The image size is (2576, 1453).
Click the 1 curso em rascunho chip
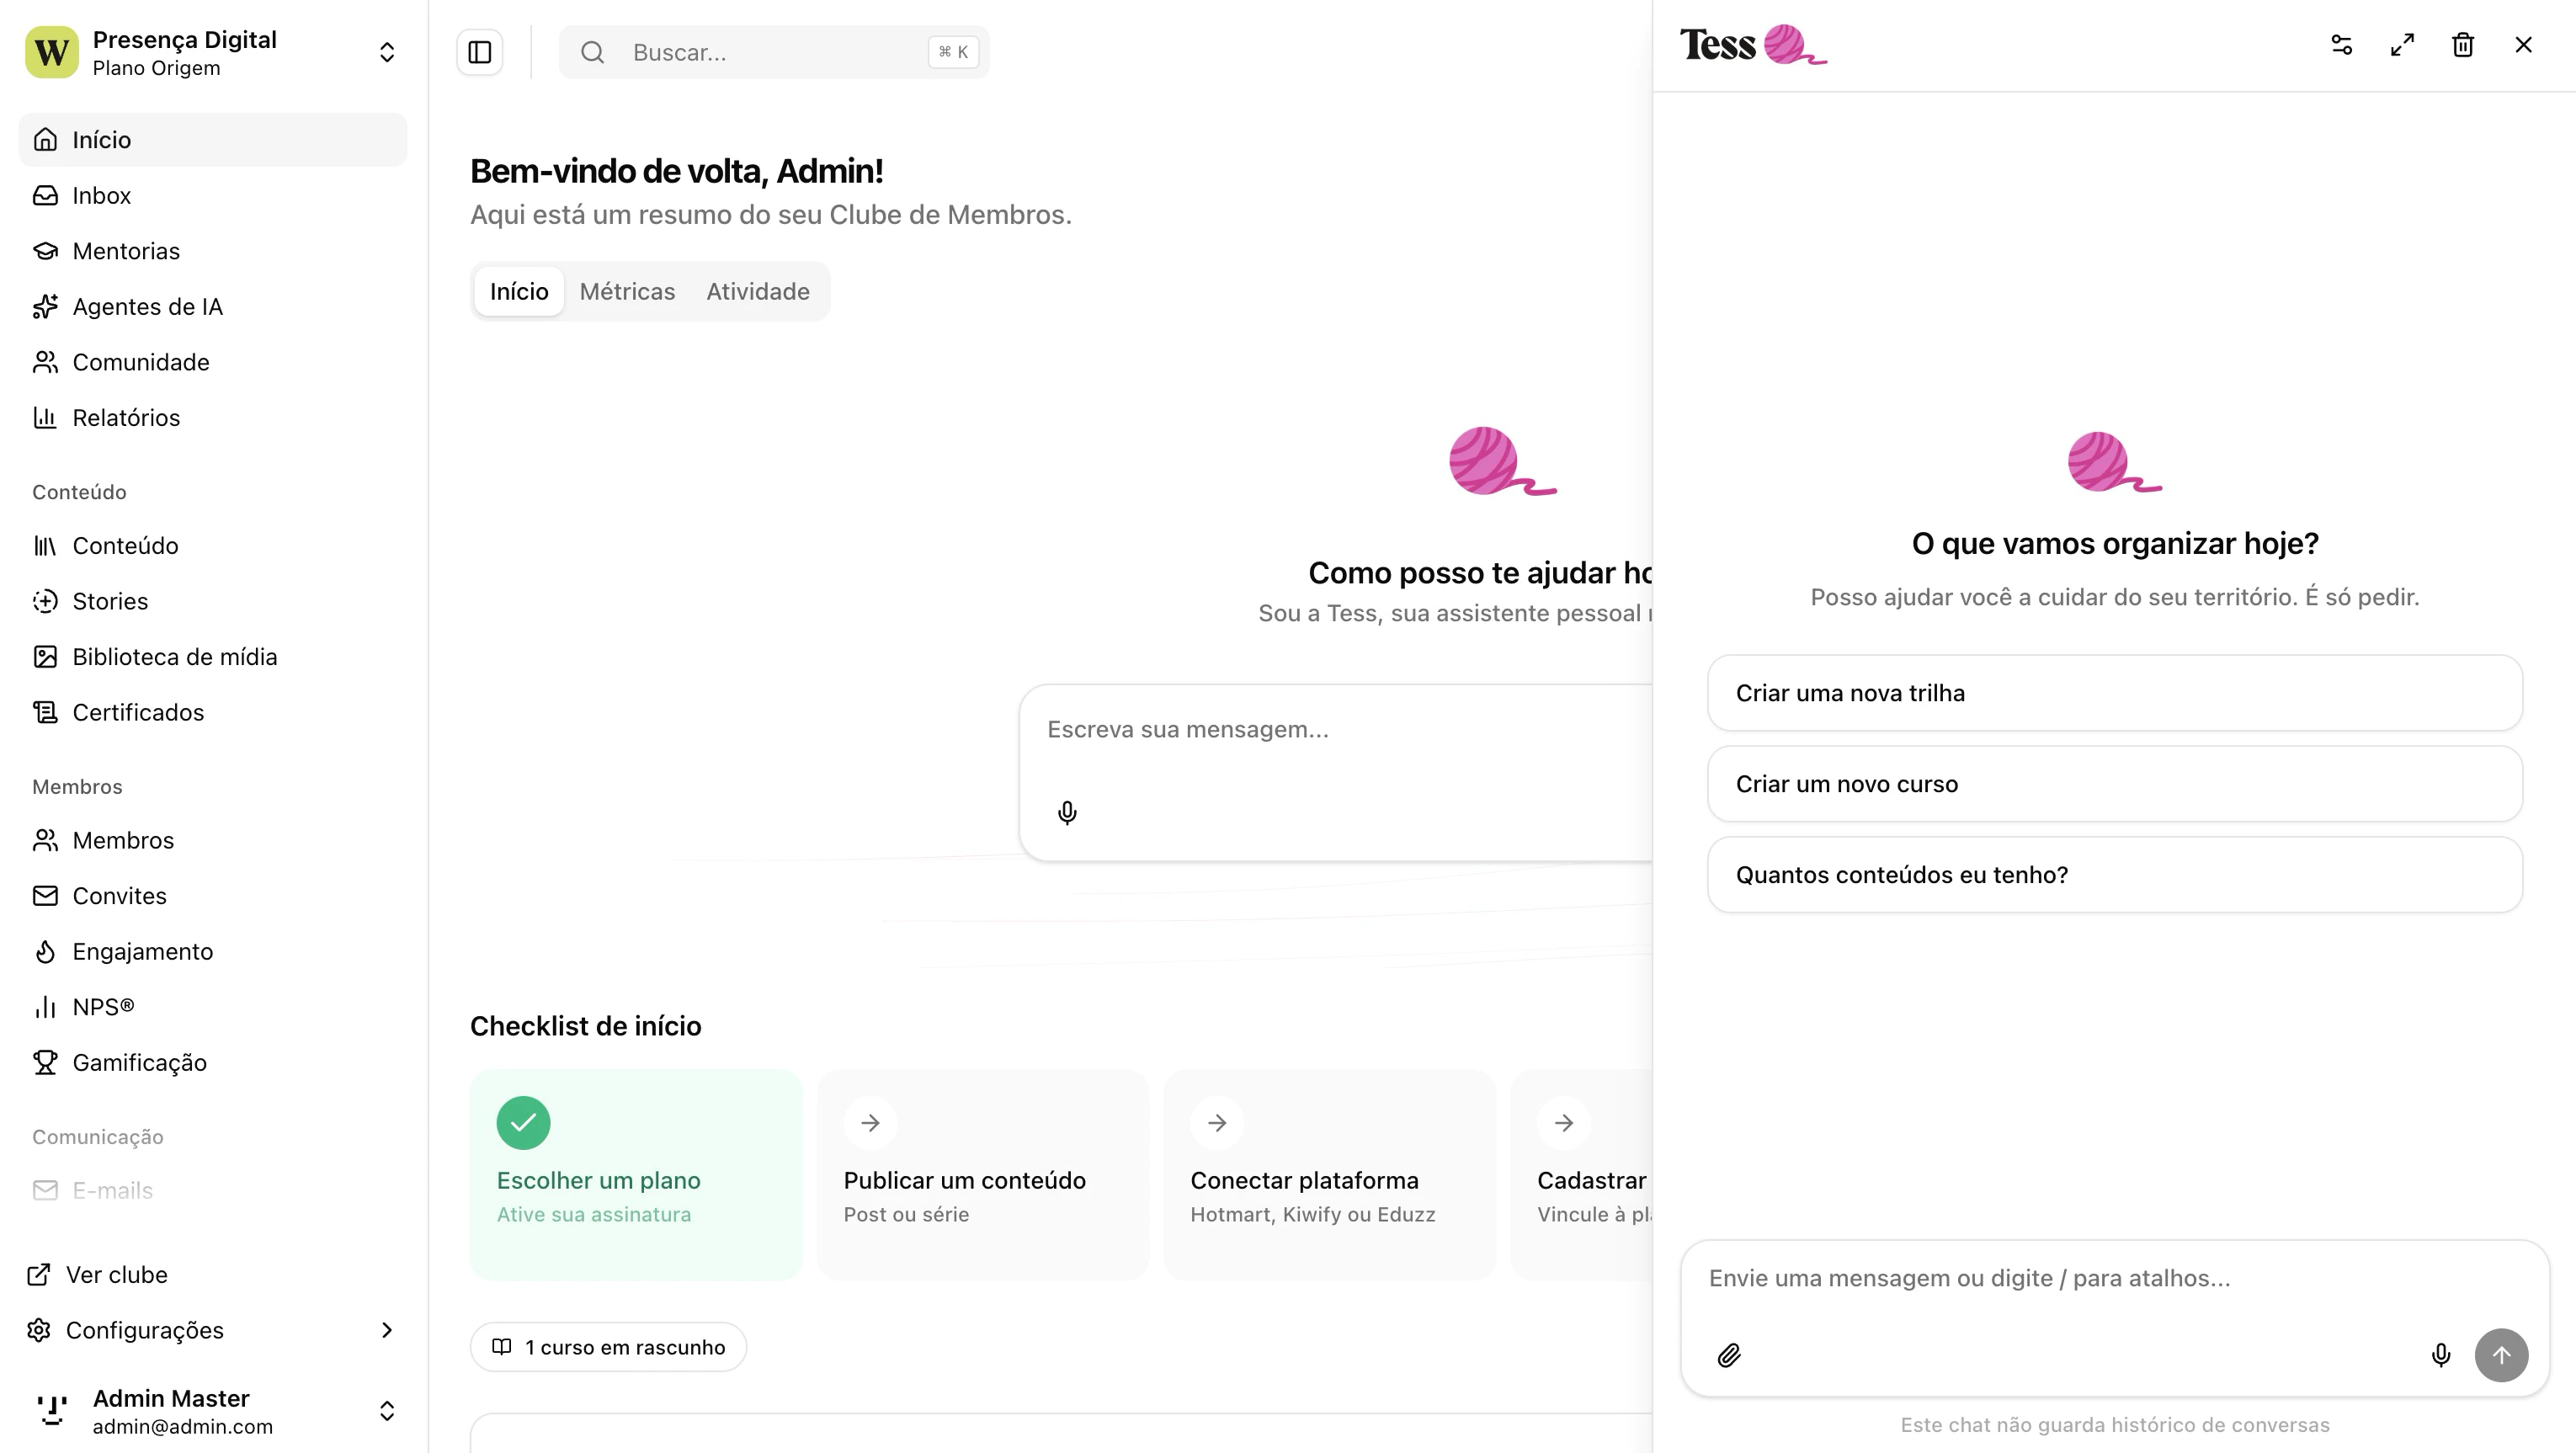point(608,1347)
